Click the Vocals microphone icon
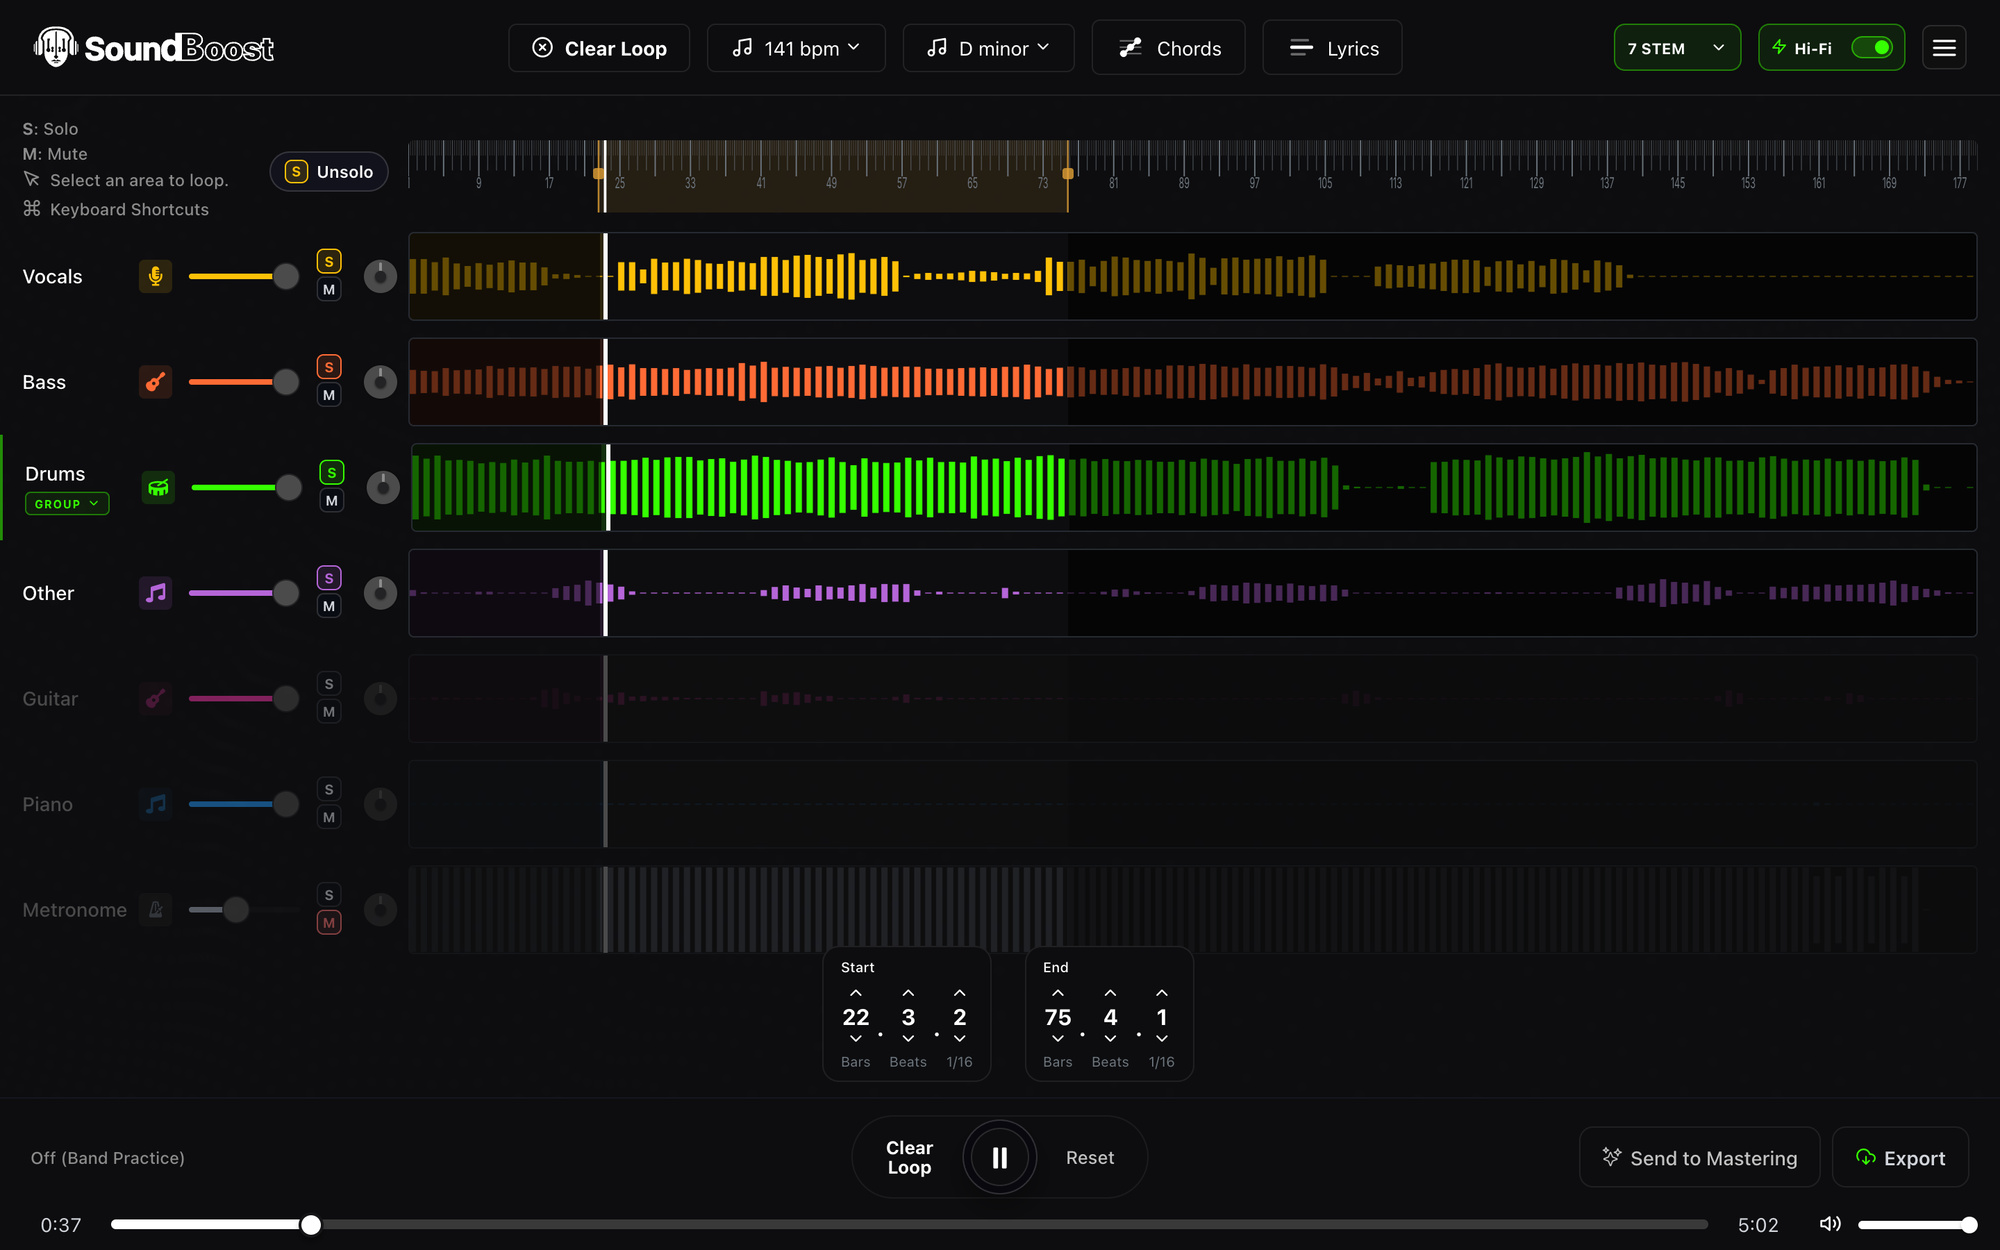Image resolution: width=2000 pixels, height=1250 pixels. (x=156, y=277)
